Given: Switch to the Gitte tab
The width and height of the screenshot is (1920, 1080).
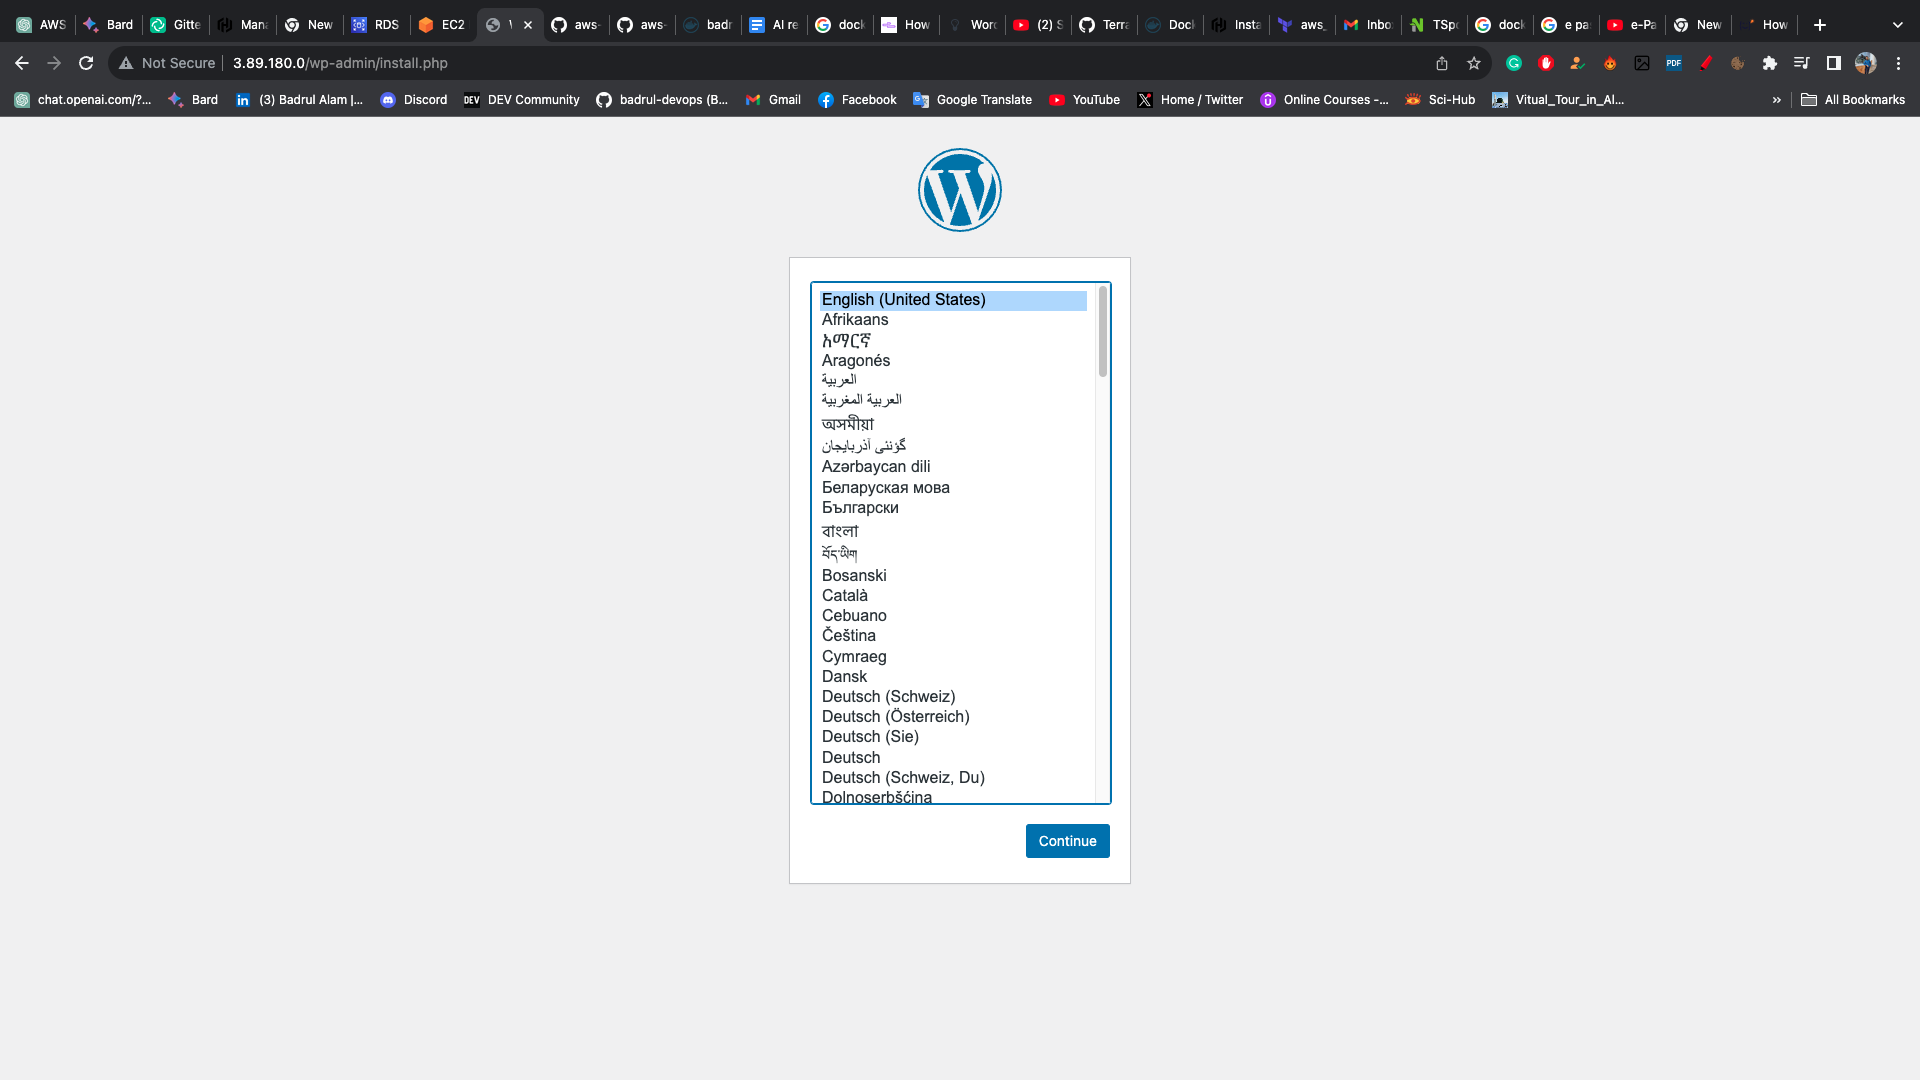Looking at the screenshot, I should click(x=175, y=25).
